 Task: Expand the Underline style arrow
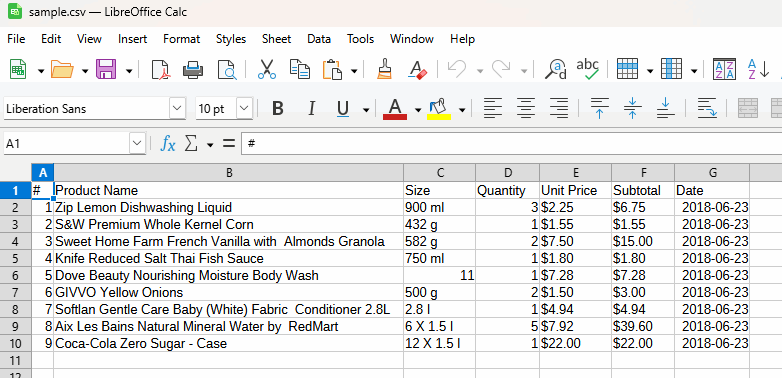pos(366,110)
